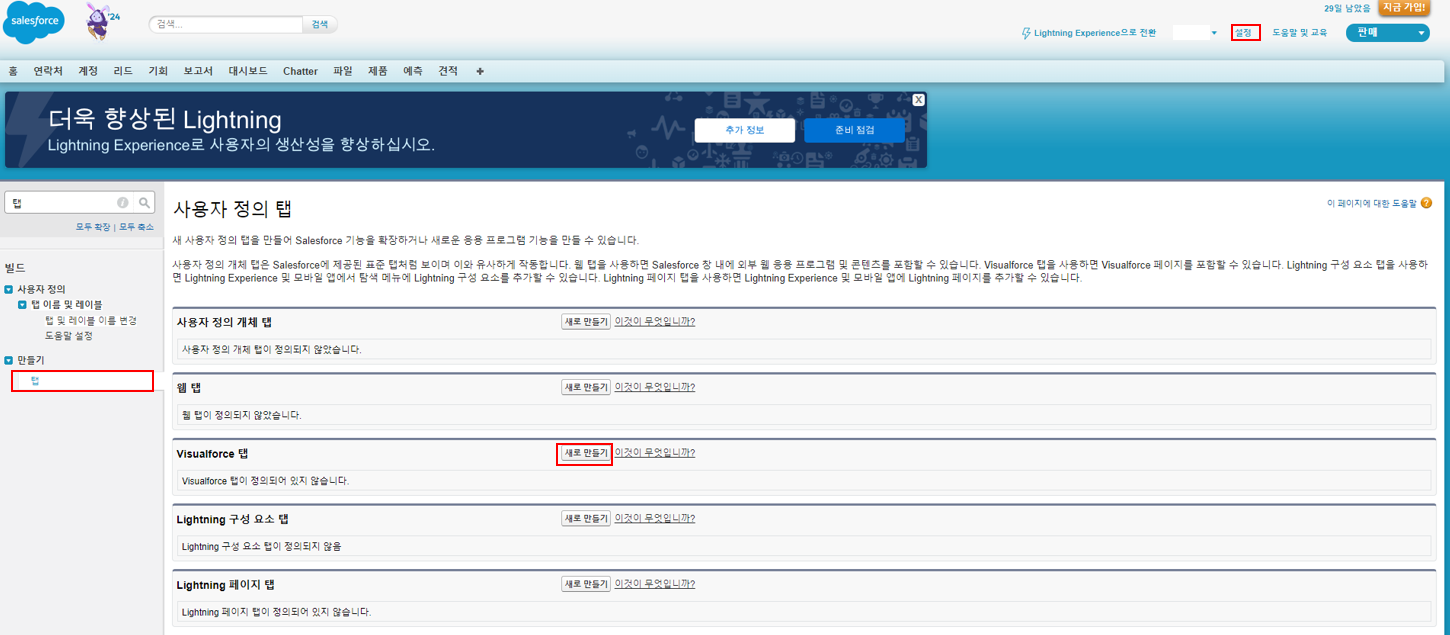Switch to the 예측 tab

413,71
